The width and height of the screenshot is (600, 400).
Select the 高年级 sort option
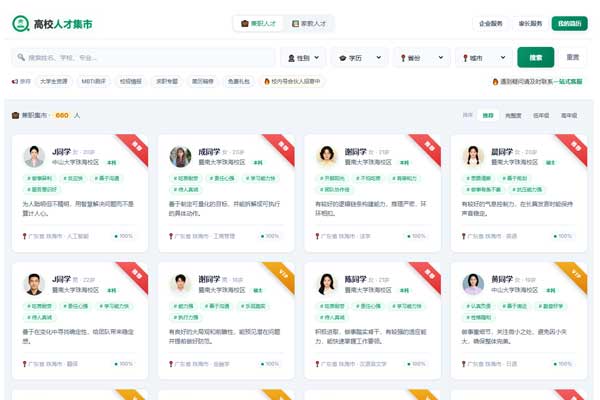[569, 115]
